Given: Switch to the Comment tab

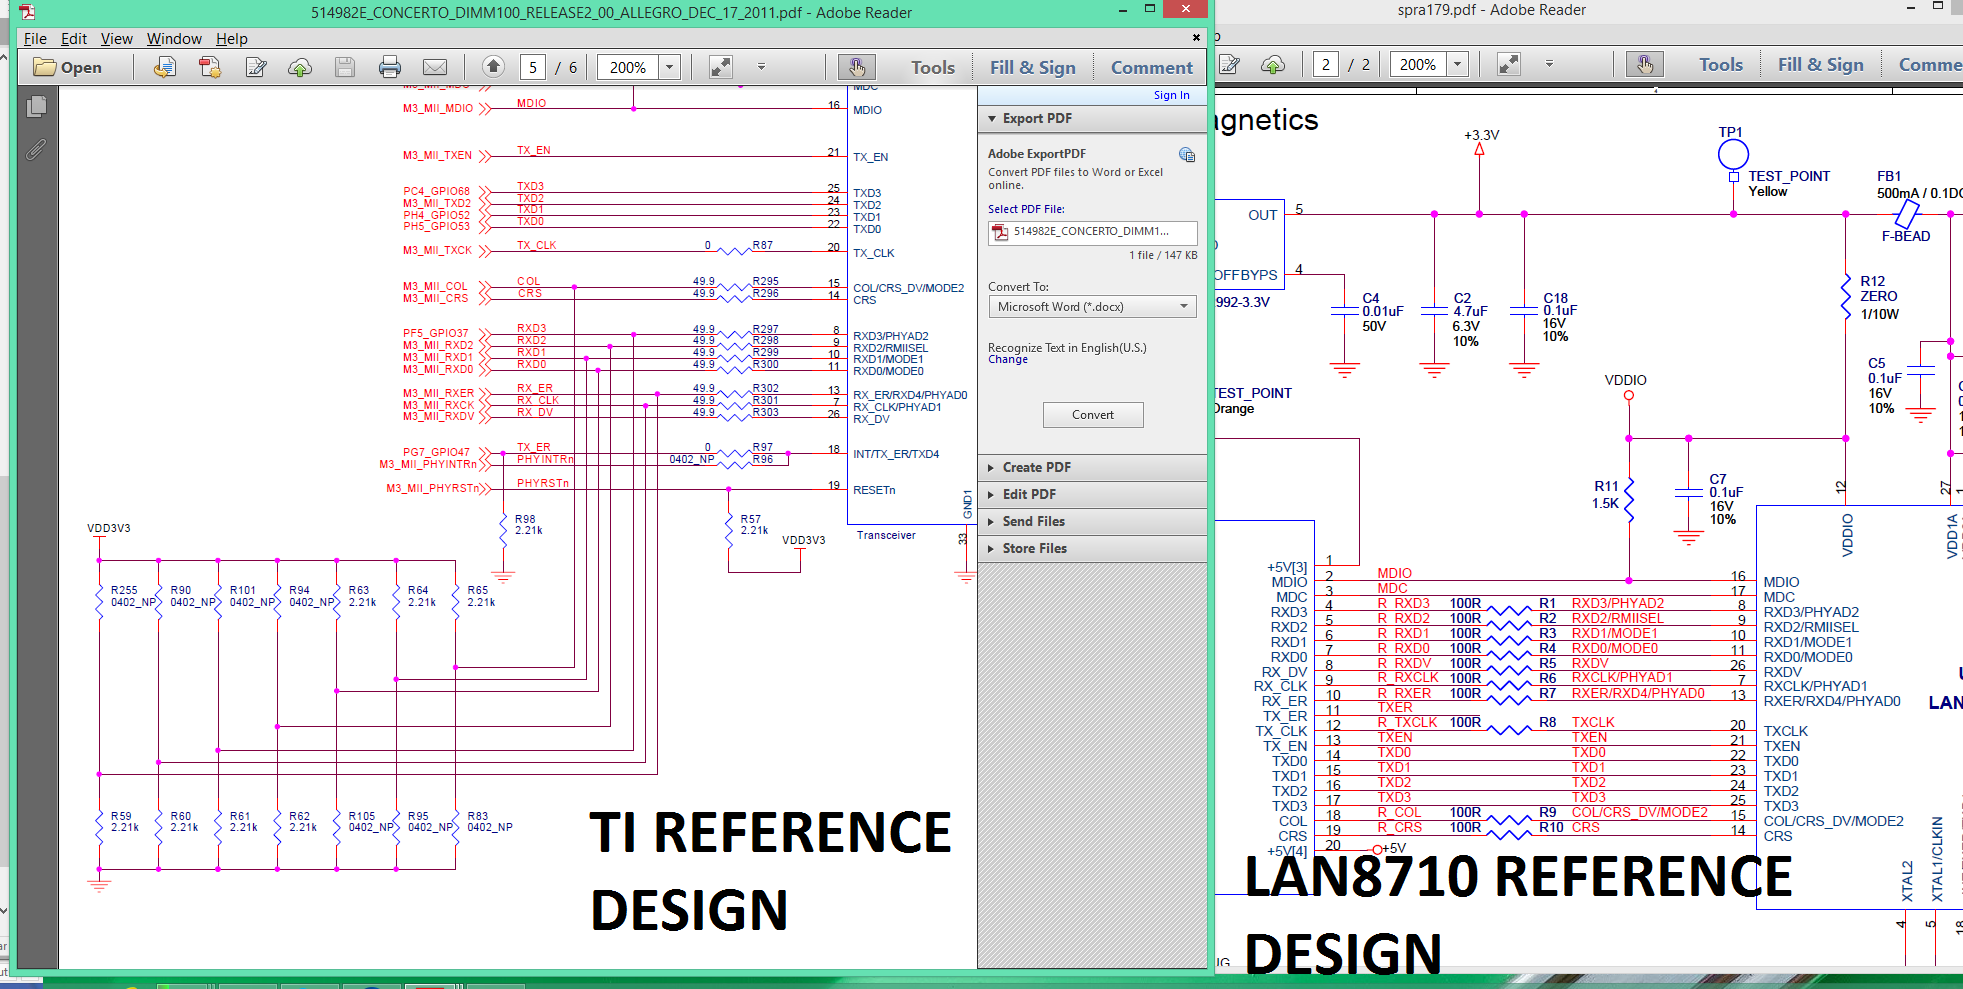Looking at the screenshot, I should point(1150,67).
